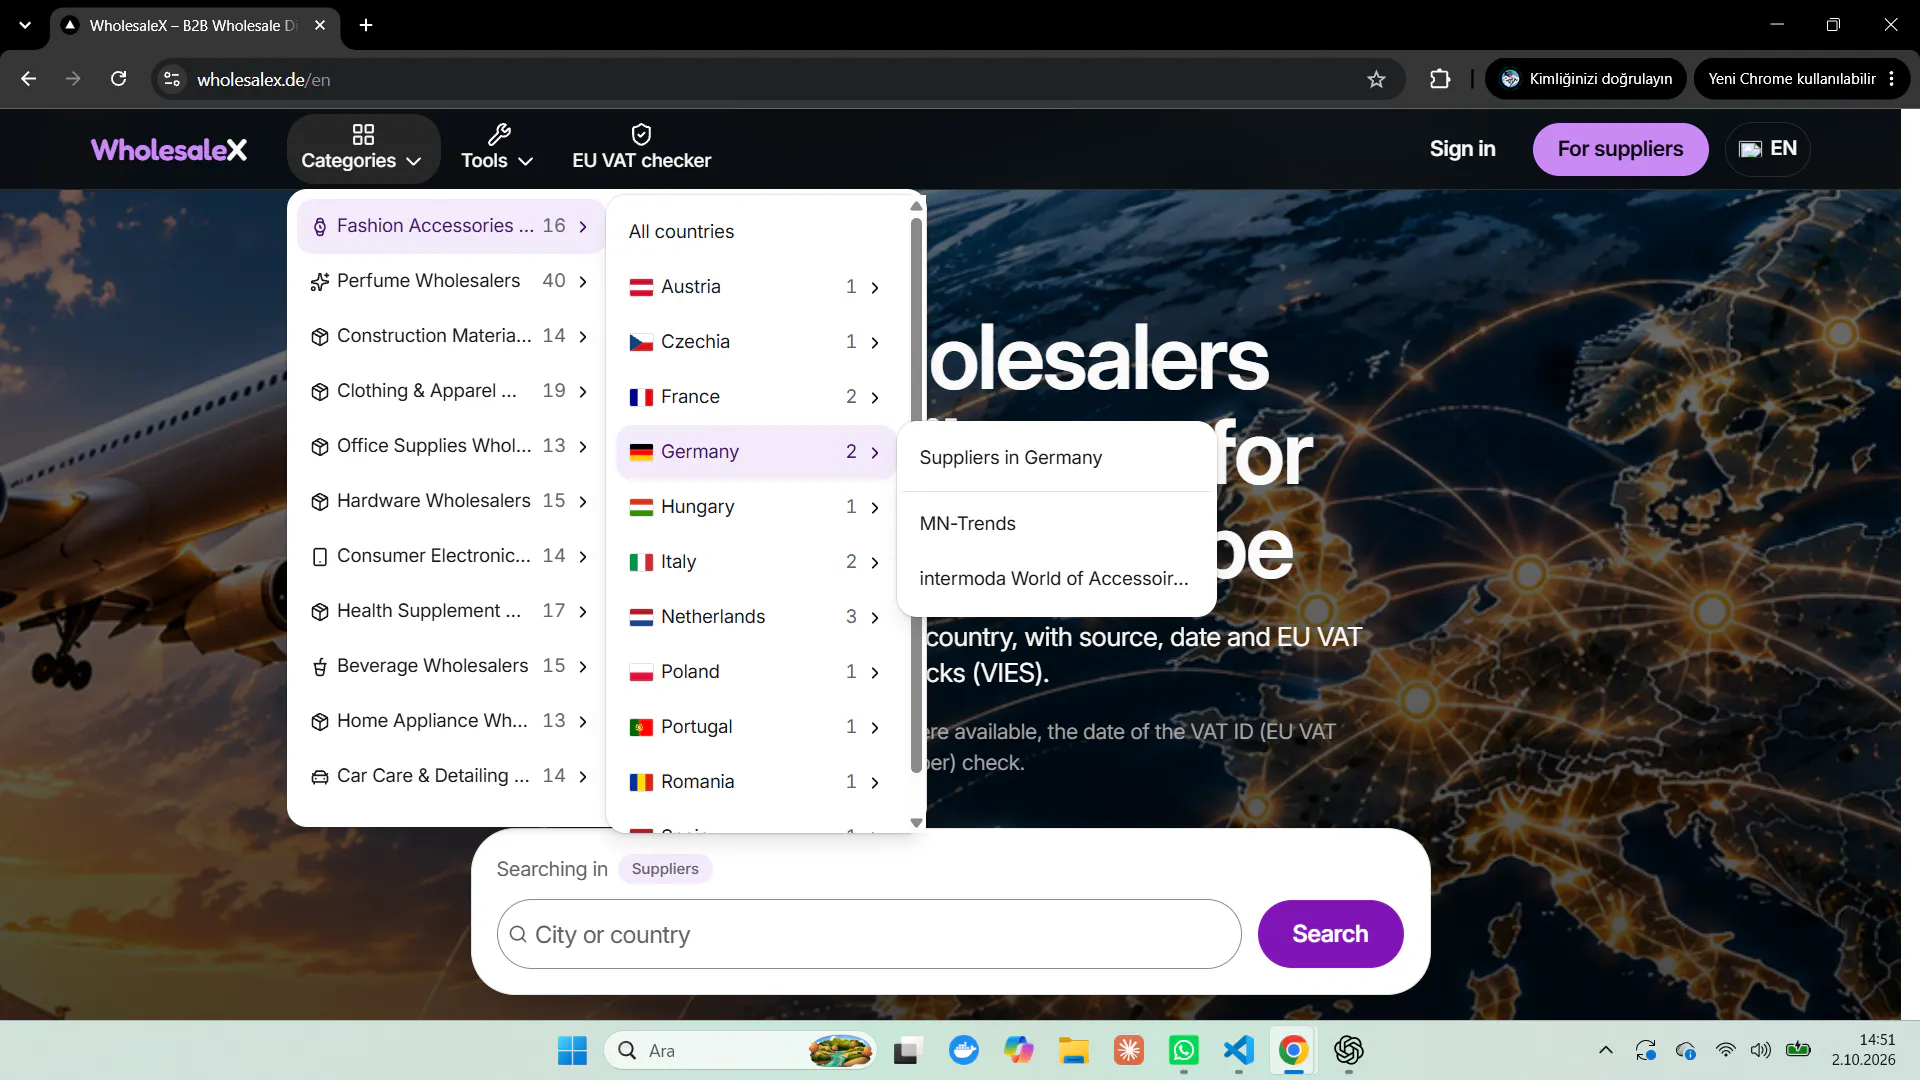Select Consumer Electronics category

pos(450,556)
